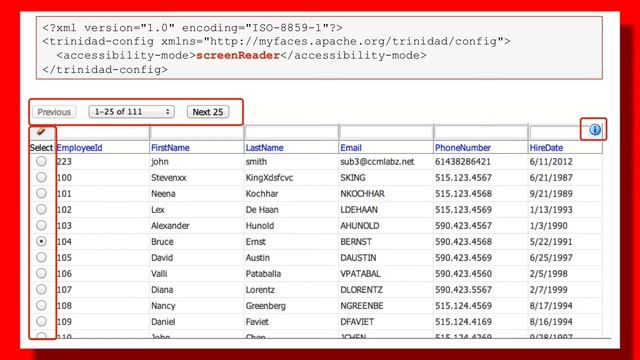
Task: Select radio button for employee 100
Action: coord(41,177)
